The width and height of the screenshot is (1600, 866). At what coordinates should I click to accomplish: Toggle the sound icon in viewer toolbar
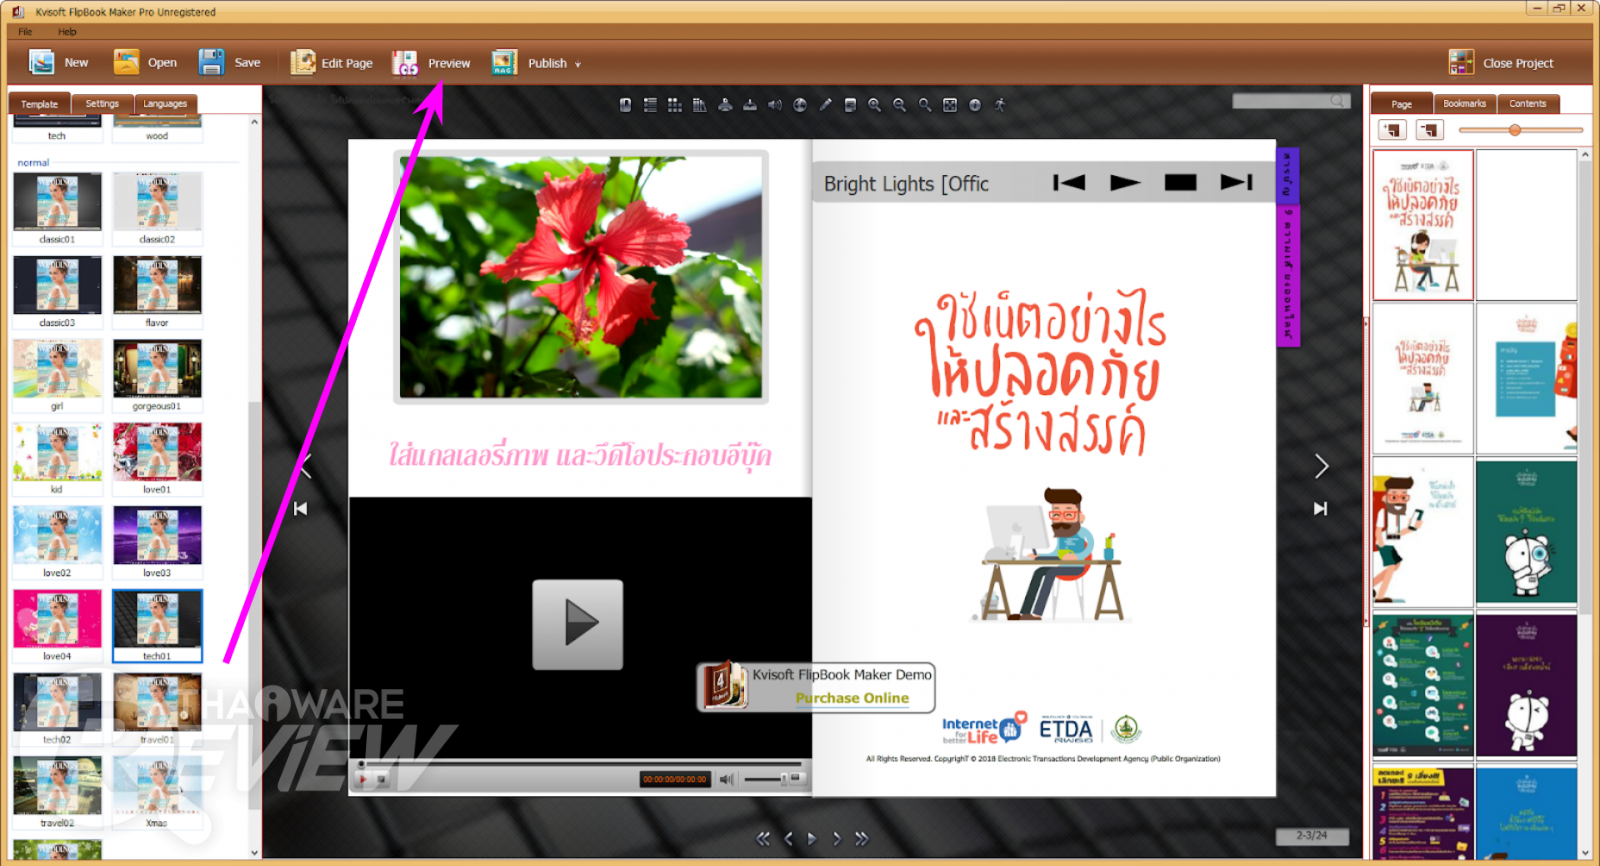pyautogui.click(x=775, y=105)
